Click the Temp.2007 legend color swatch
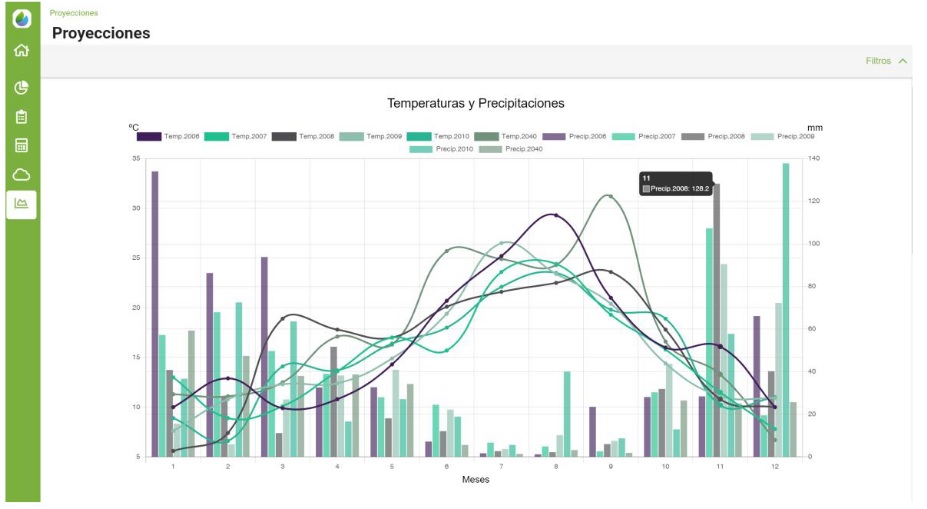The image size is (927, 509). (x=217, y=136)
